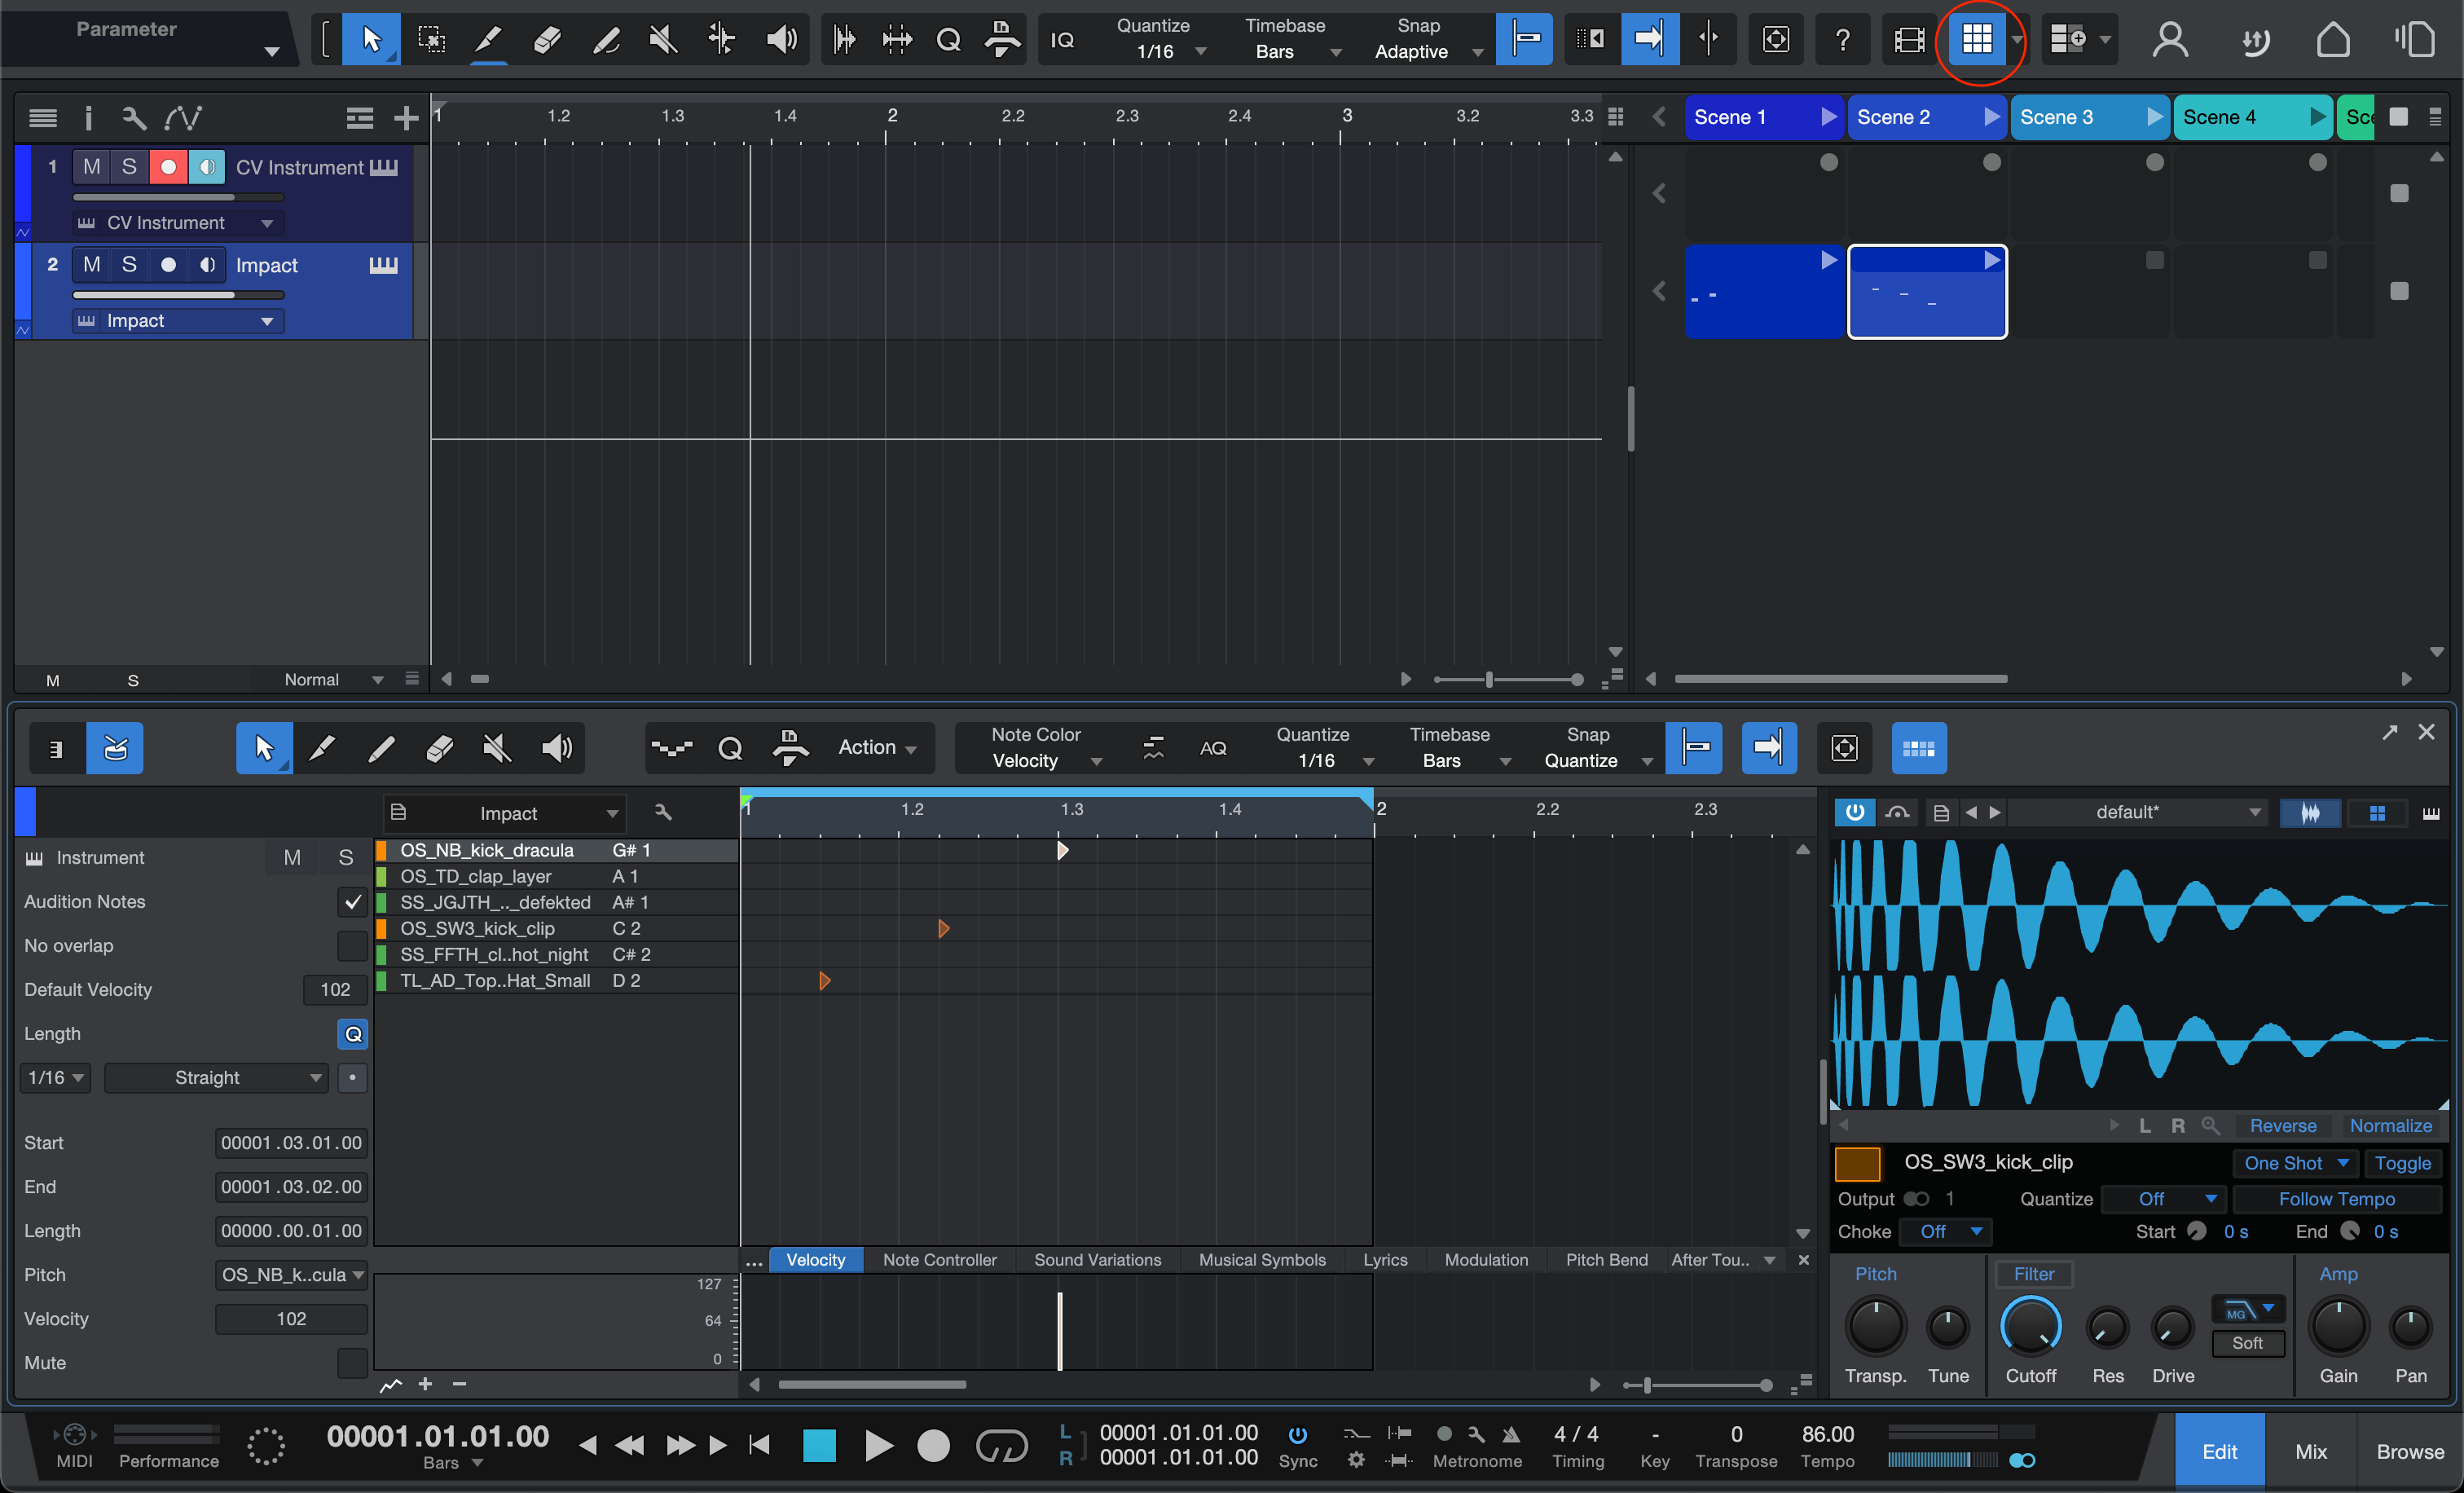The image size is (2464, 1493).
Task: Open the video player film icon
Action: click(1909, 40)
